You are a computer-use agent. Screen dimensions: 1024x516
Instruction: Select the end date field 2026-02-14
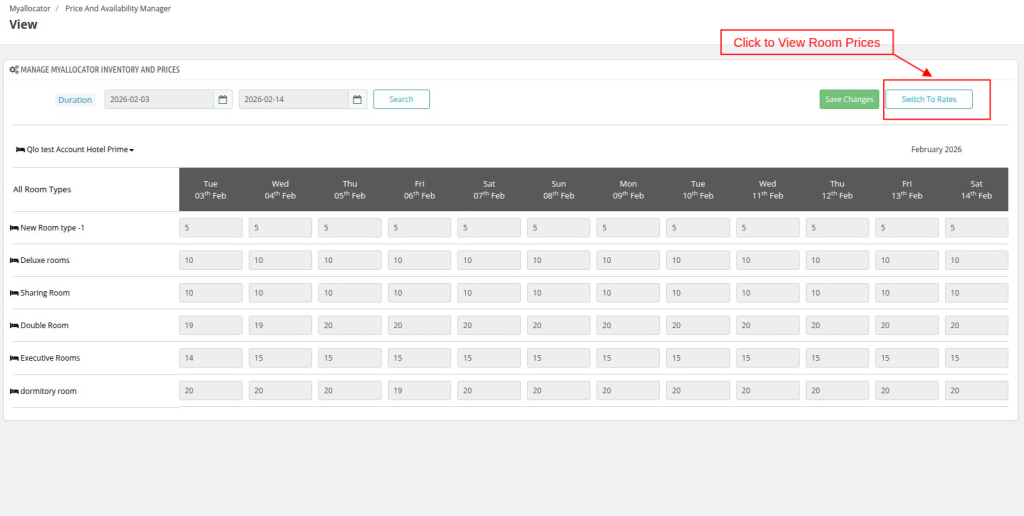click(x=294, y=99)
